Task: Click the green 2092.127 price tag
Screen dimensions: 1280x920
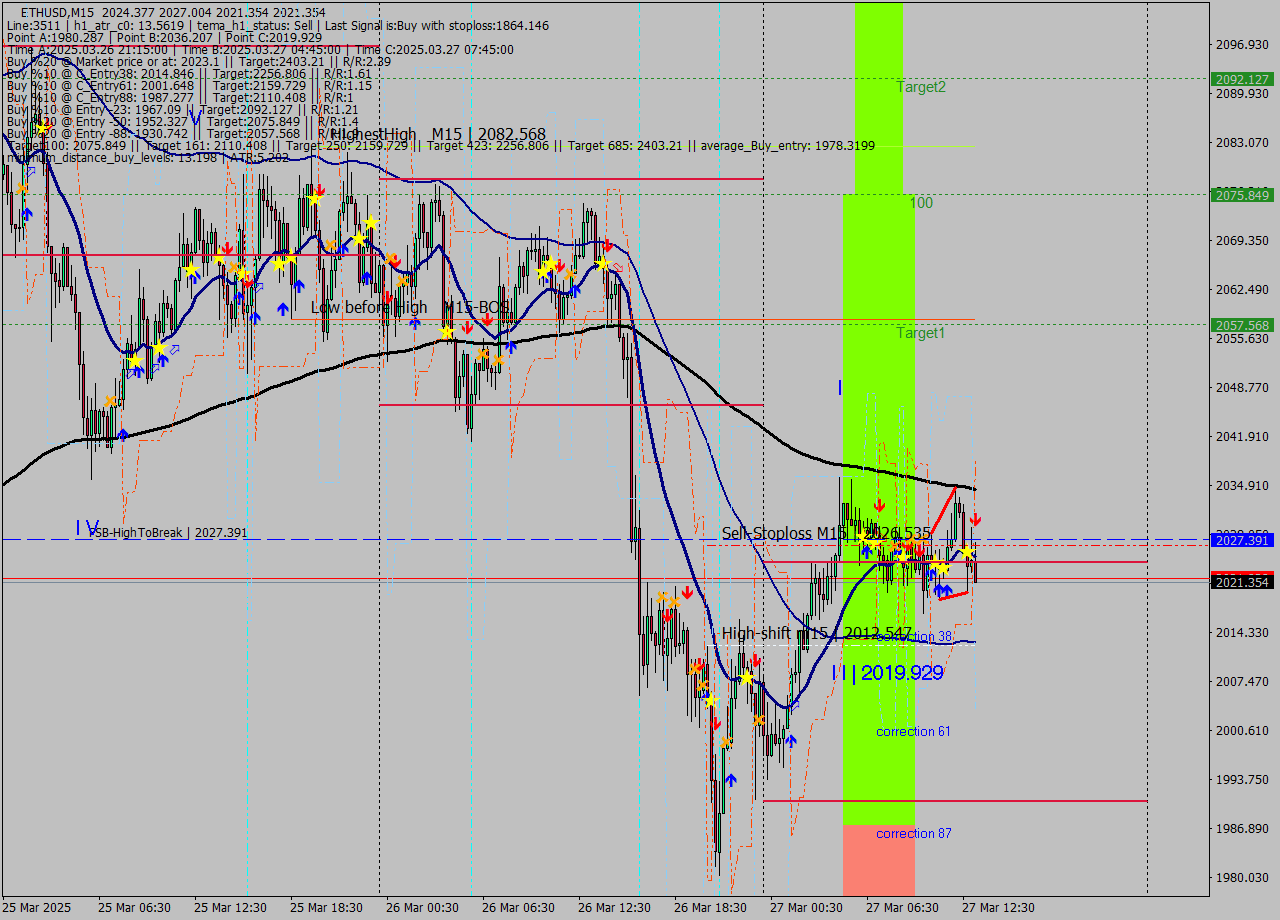Action: 1241,79
